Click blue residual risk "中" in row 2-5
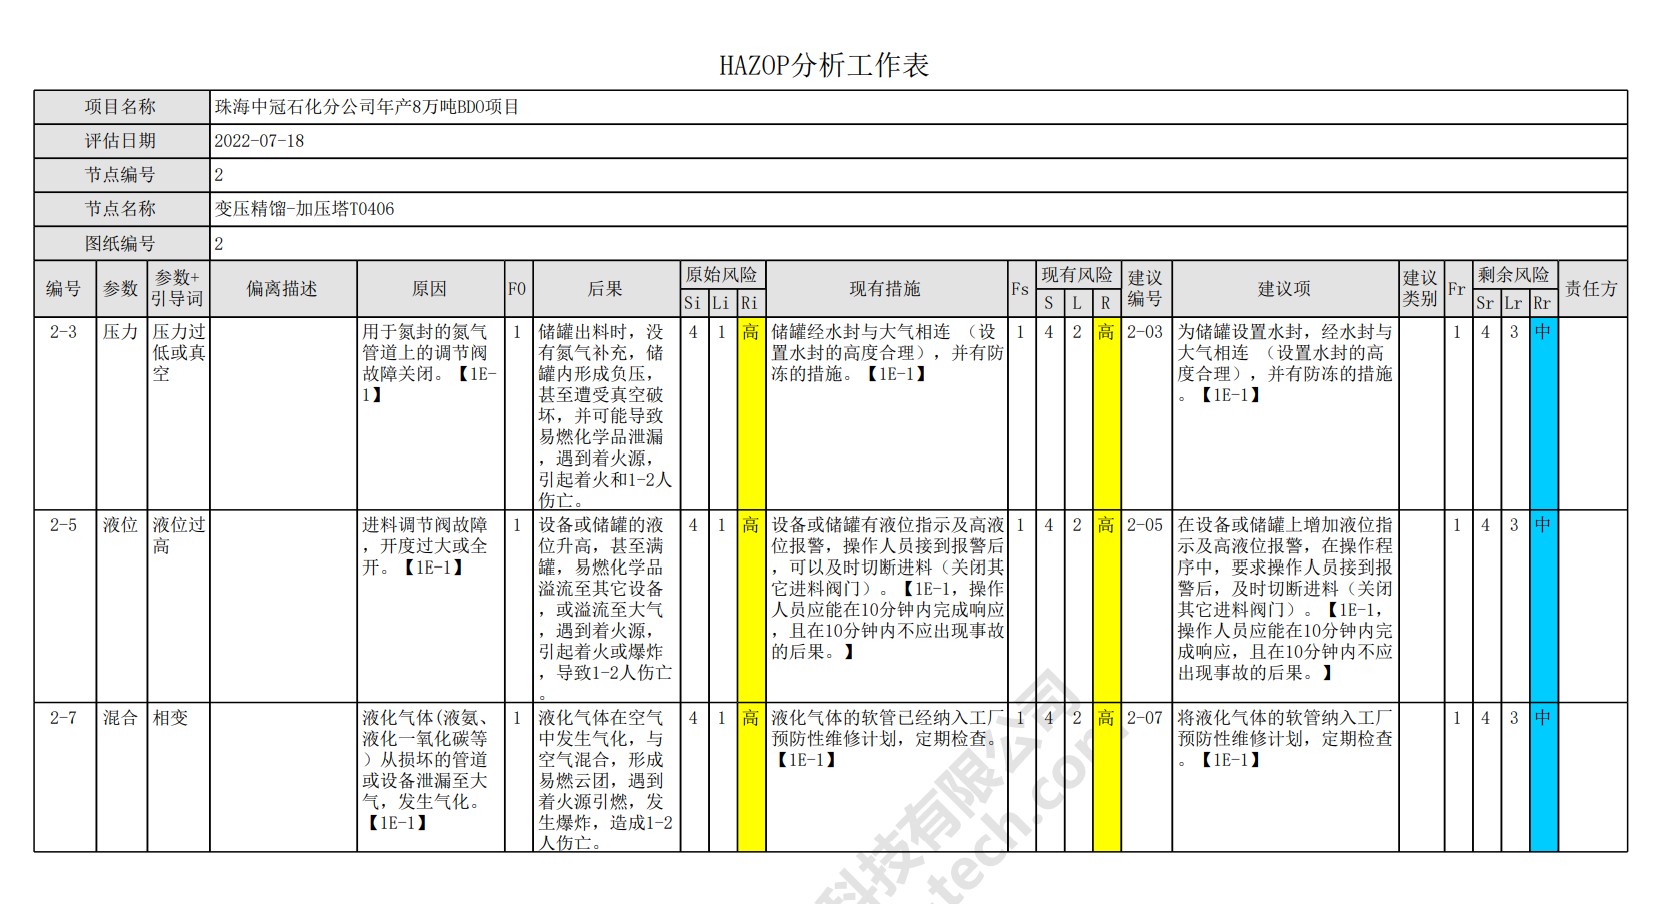The height and width of the screenshot is (904, 1658). (x=1543, y=606)
